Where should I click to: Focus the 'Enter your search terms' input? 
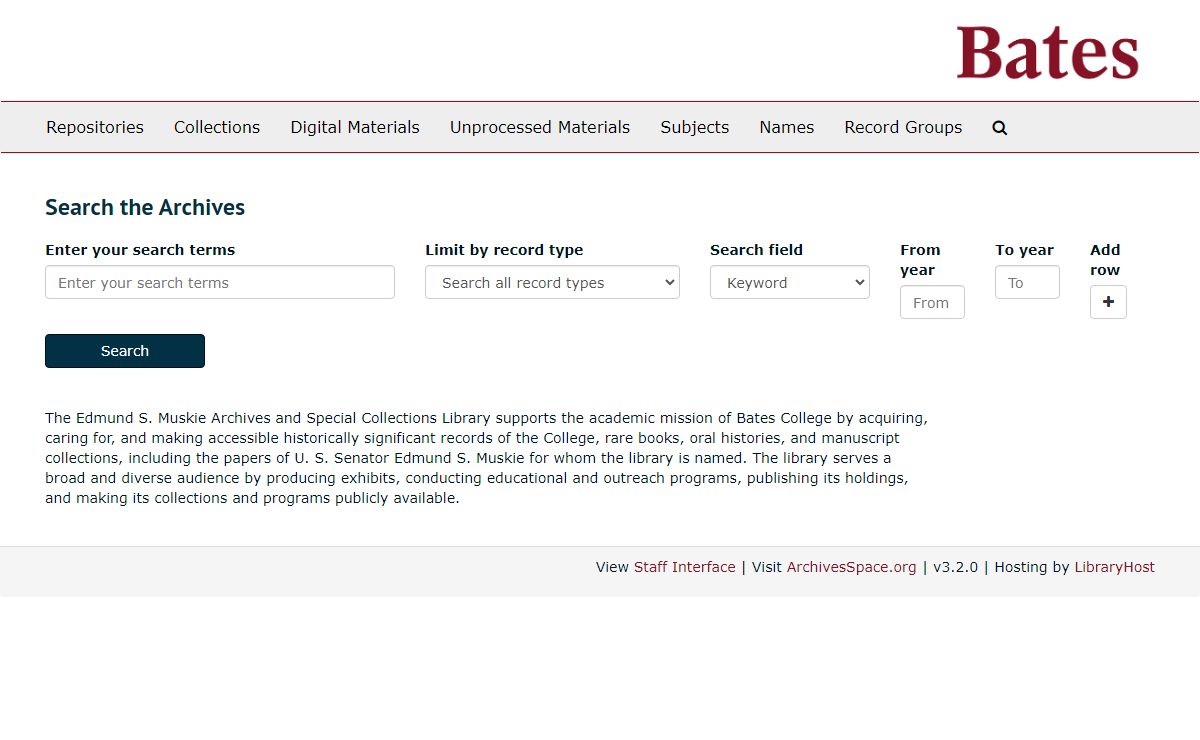pos(220,282)
